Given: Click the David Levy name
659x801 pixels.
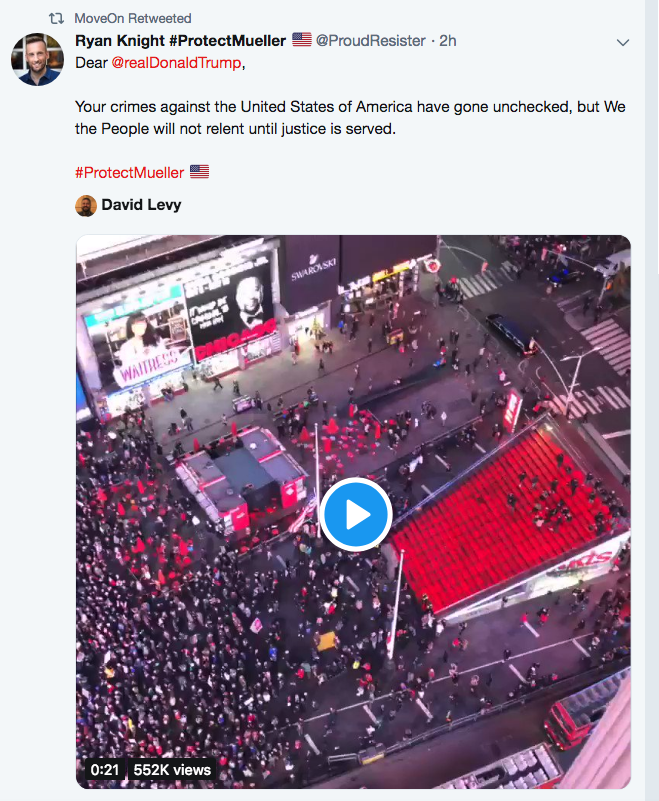Looking at the screenshot, I should click(142, 205).
